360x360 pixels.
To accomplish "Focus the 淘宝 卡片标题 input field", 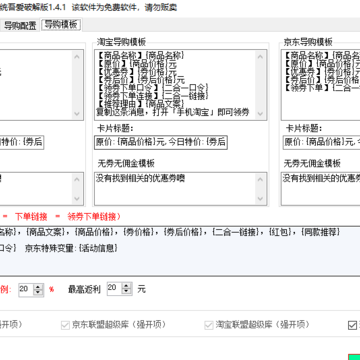I will [x=161, y=142].
